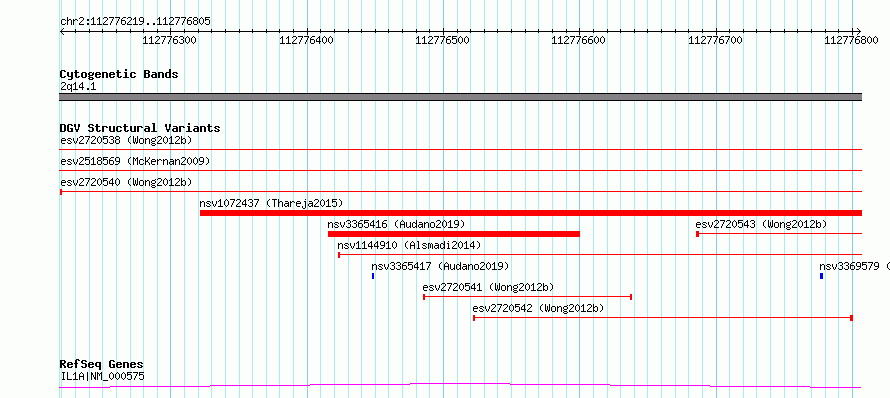
Task: Click the RefSeq Genes track title
Action: [102, 365]
